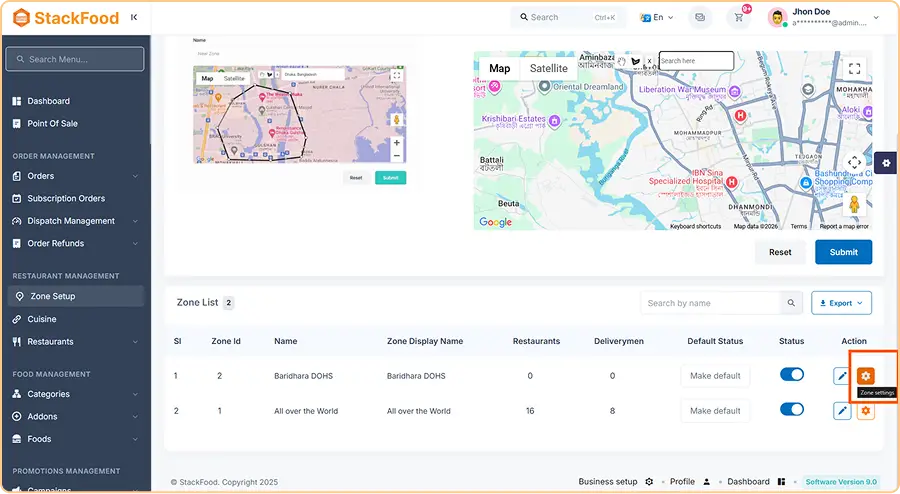Screen dimensions: 900x494
Task: Edit the All over the World zone
Action: 842,411
